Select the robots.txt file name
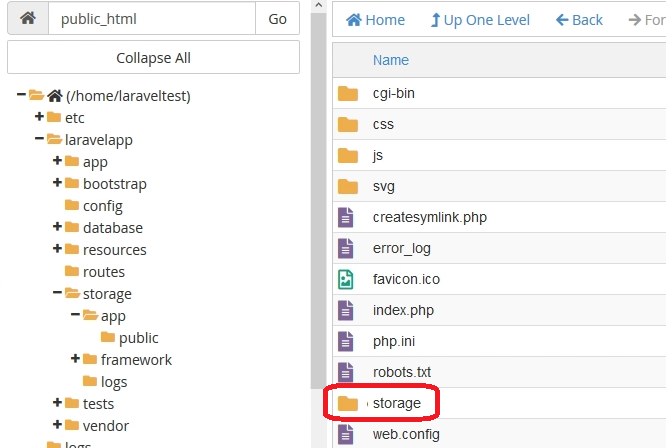This screenshot has height=448, width=666. pyautogui.click(x=402, y=372)
